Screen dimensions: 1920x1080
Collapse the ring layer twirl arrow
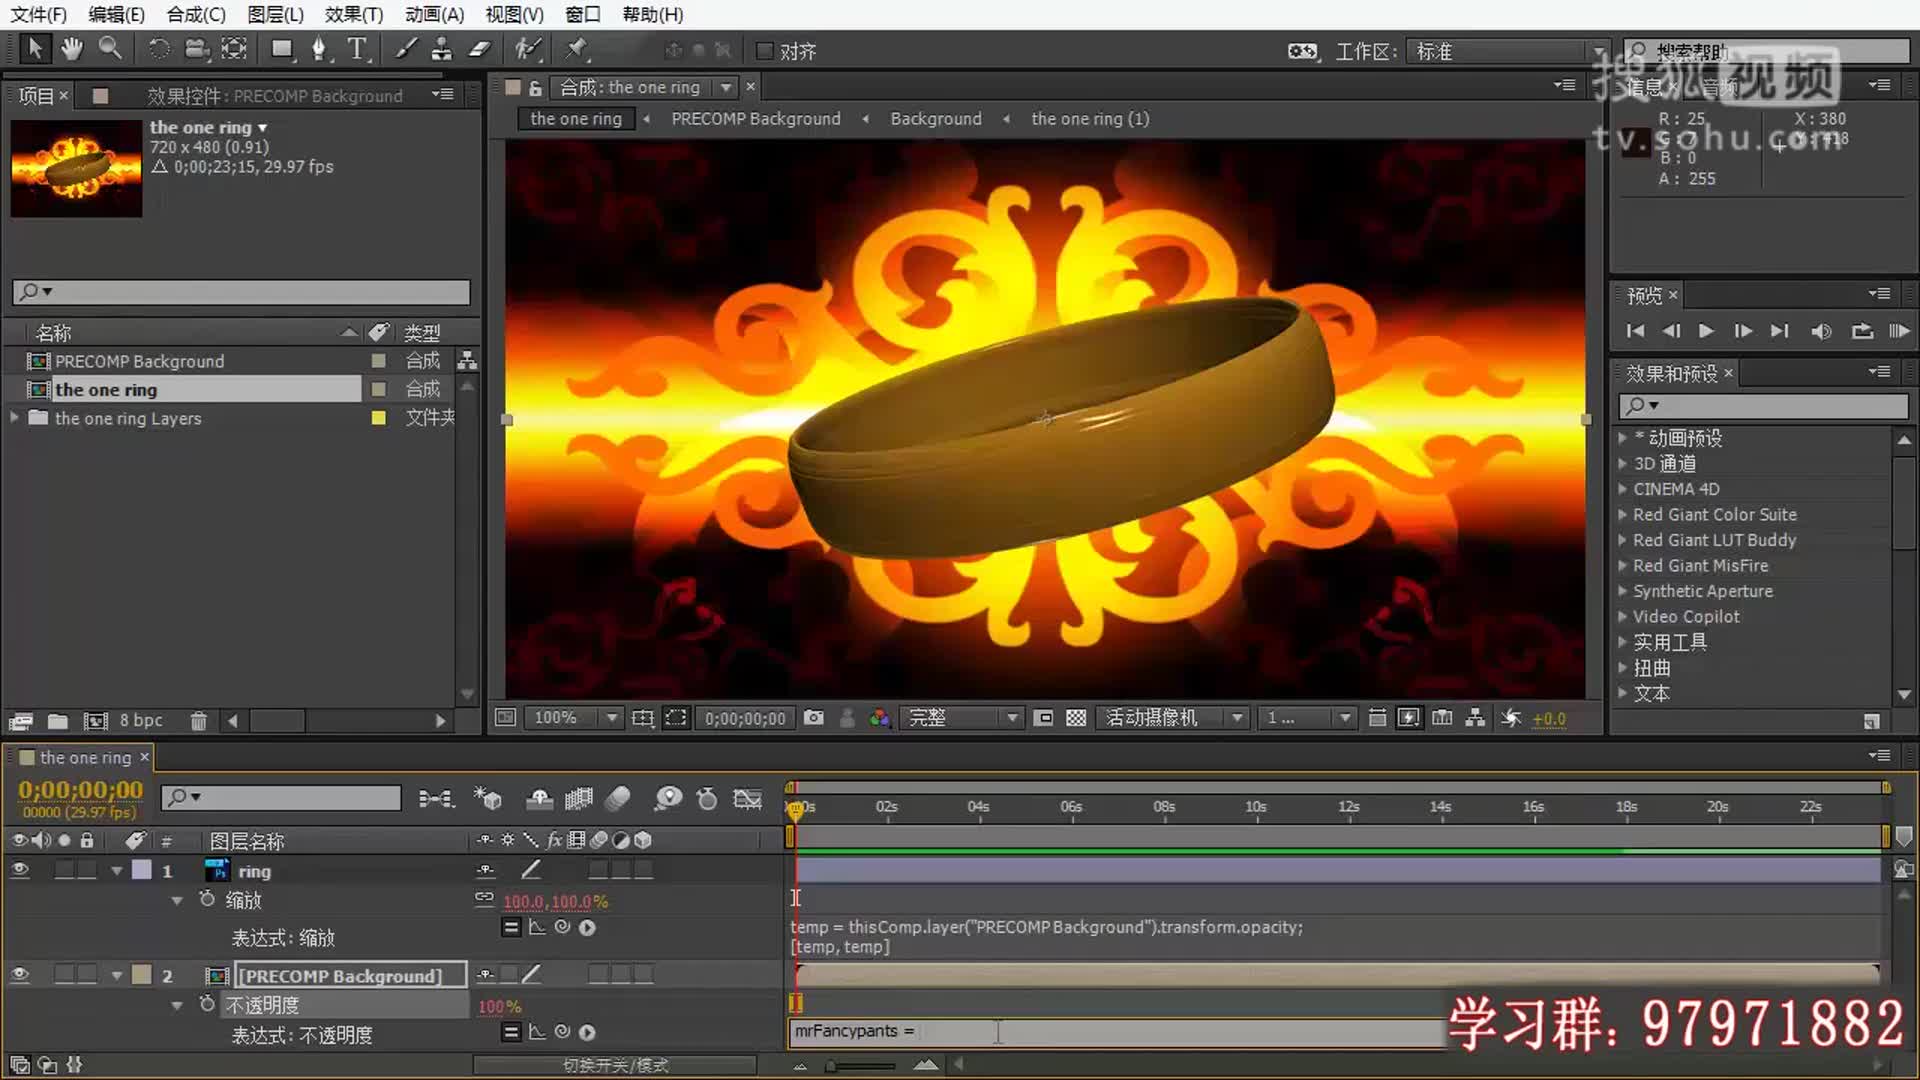pos(117,871)
